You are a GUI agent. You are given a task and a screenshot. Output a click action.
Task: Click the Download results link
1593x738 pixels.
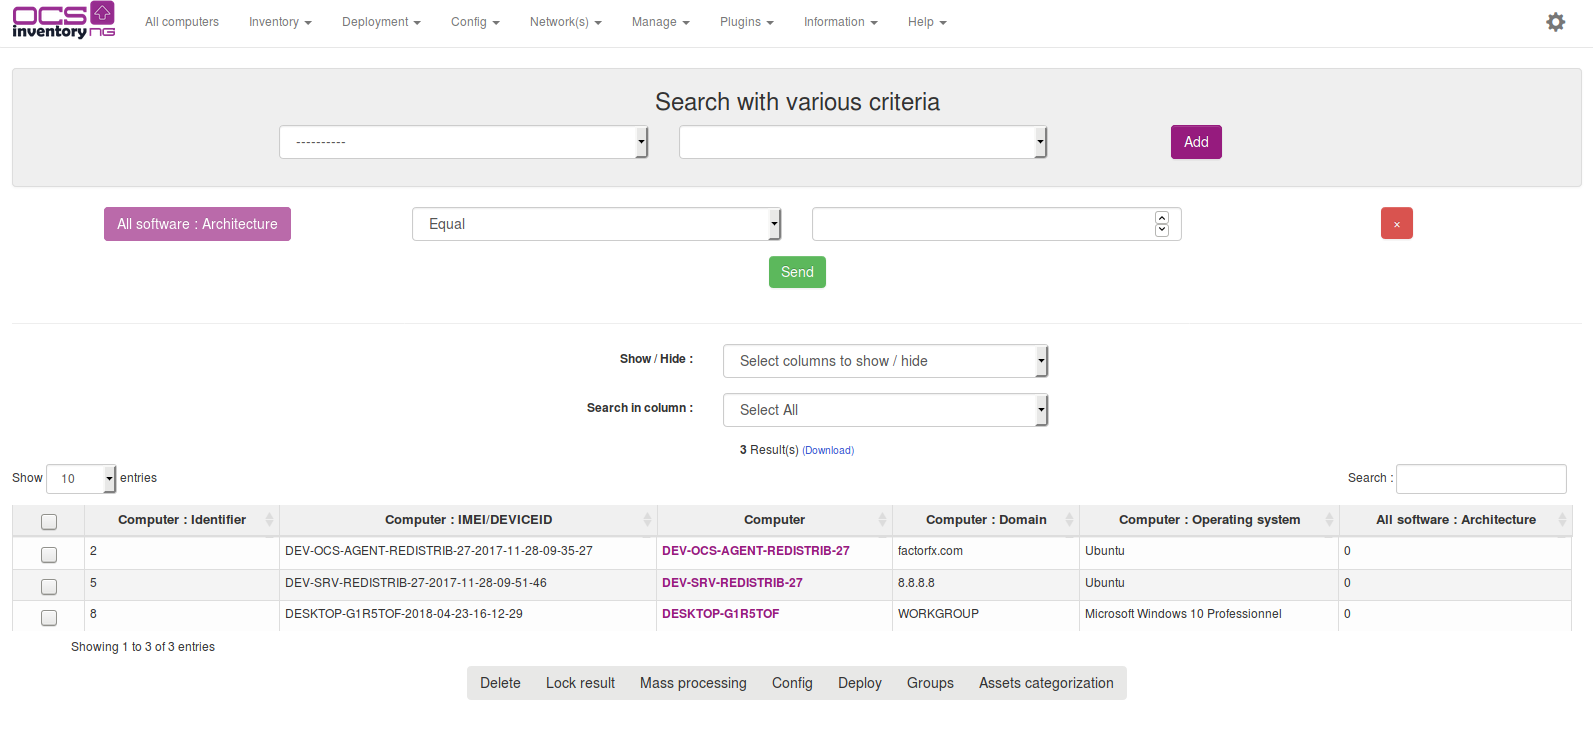point(828,451)
